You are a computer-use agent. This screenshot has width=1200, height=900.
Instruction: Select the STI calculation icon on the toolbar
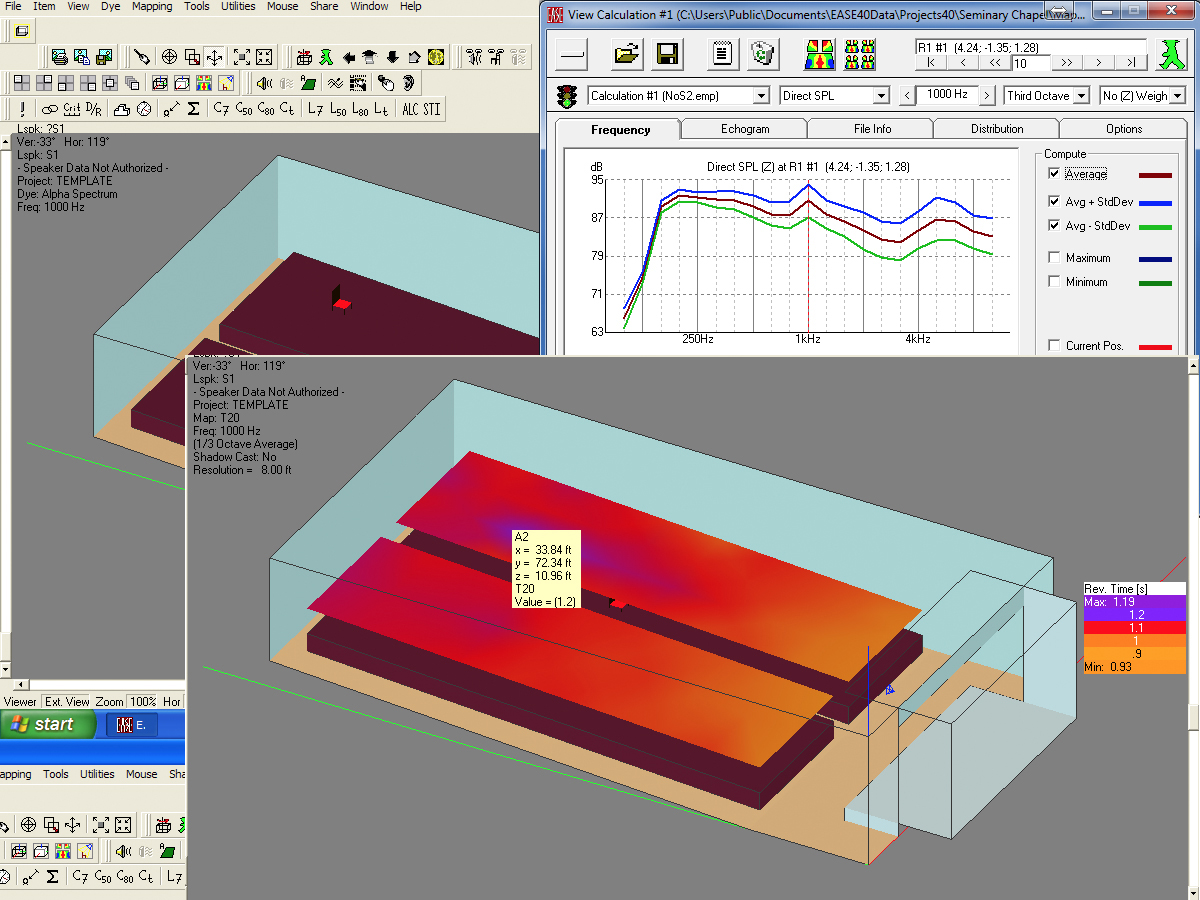tap(432, 108)
